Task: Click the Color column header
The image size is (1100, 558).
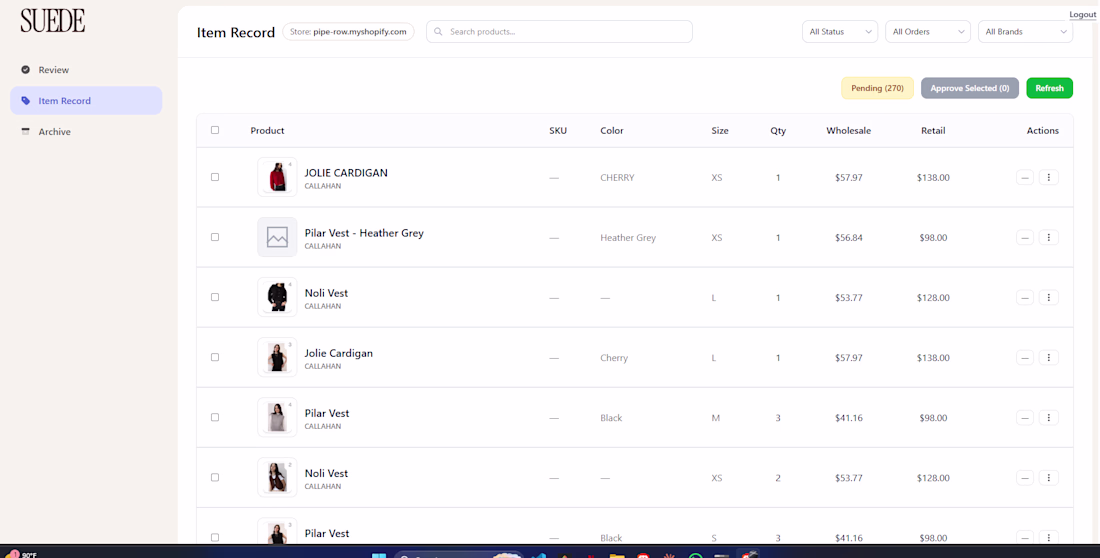Action: (612, 131)
